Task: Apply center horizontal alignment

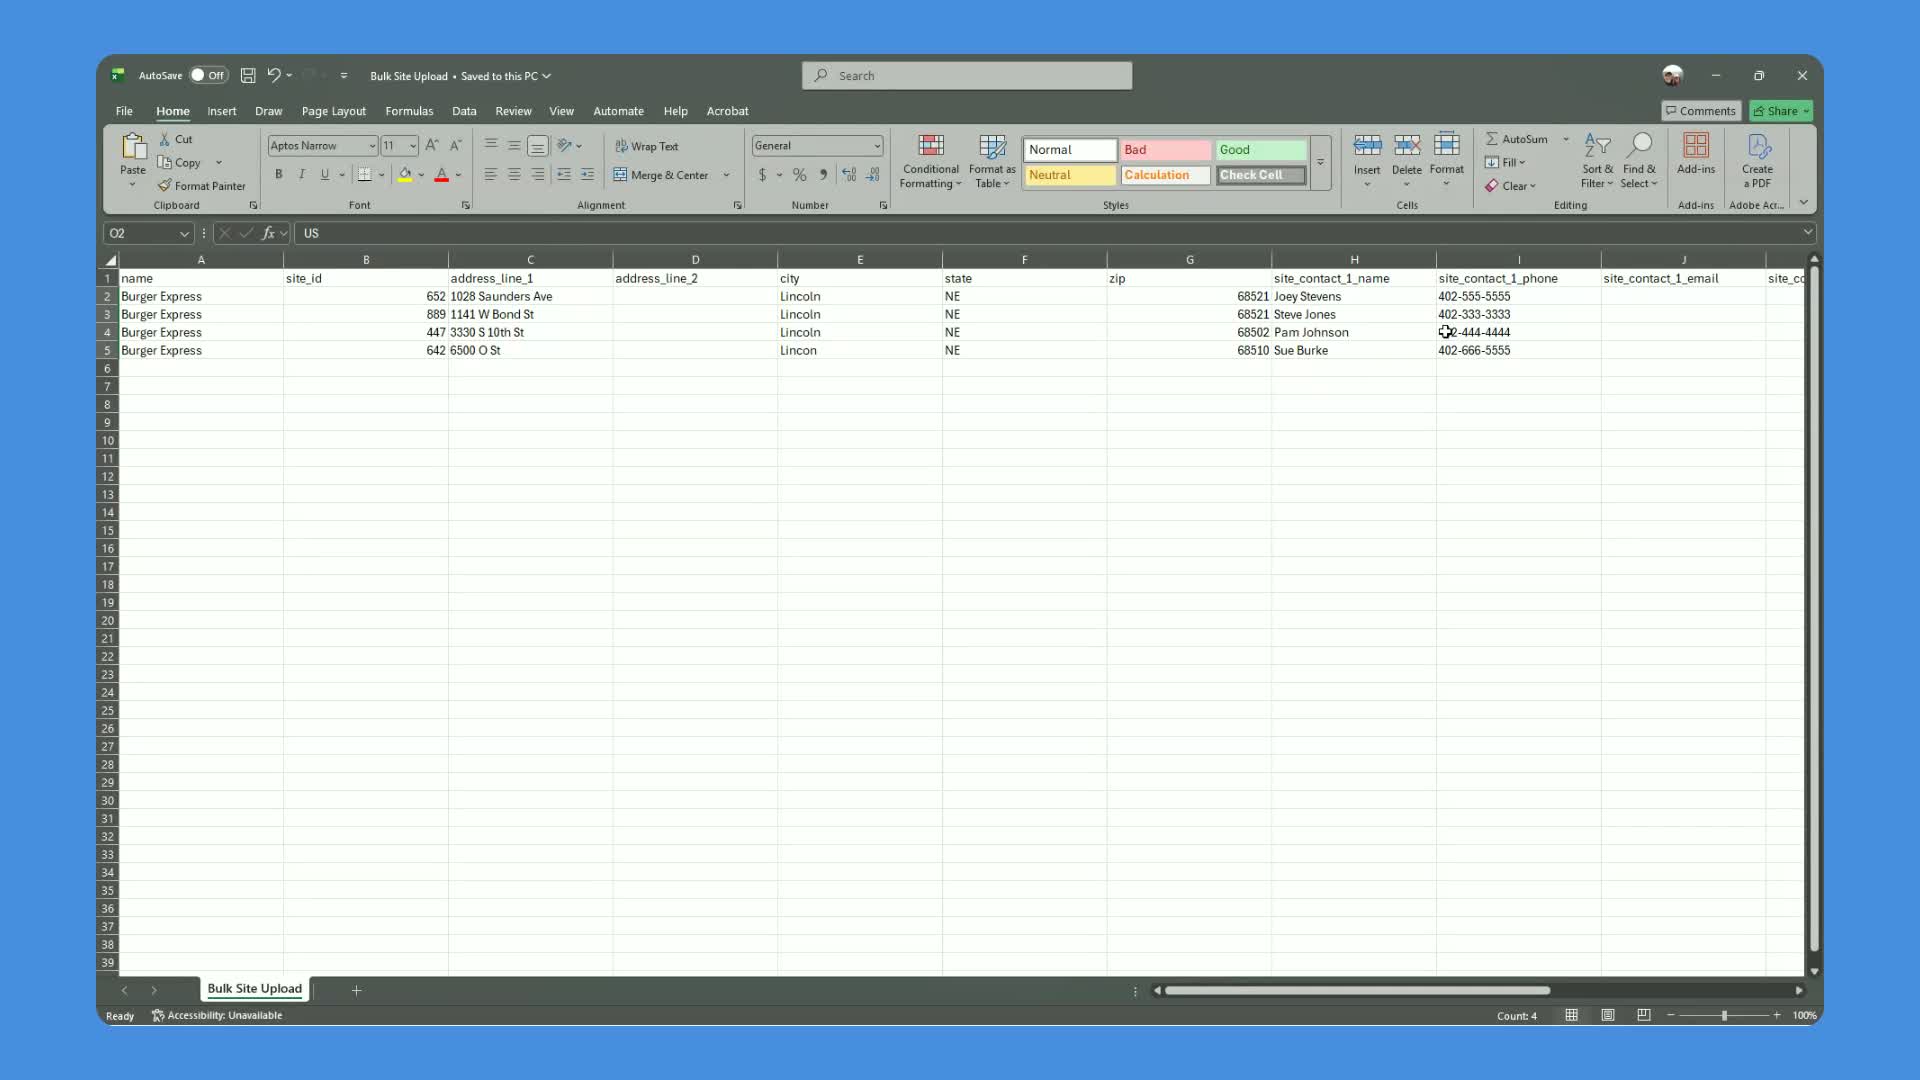Action: click(x=514, y=175)
